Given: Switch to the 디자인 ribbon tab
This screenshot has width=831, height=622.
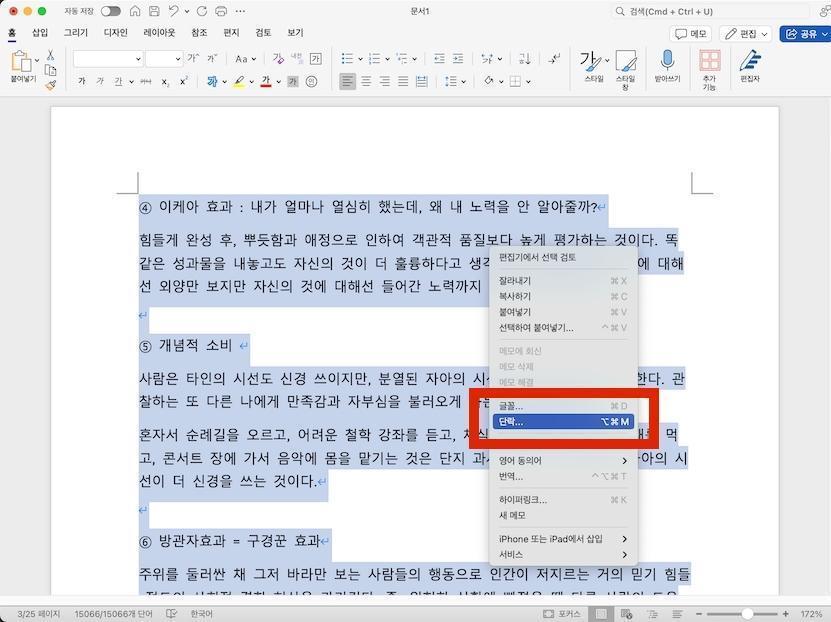Looking at the screenshot, I should (x=116, y=33).
